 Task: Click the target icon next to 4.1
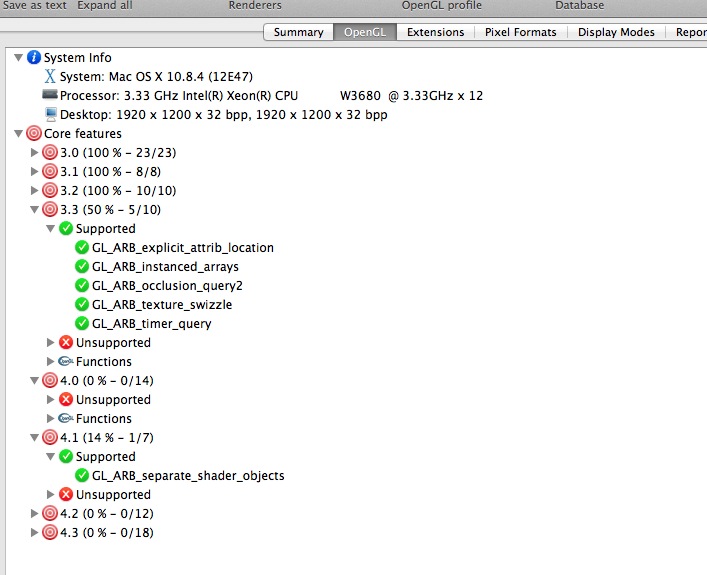click(50, 437)
